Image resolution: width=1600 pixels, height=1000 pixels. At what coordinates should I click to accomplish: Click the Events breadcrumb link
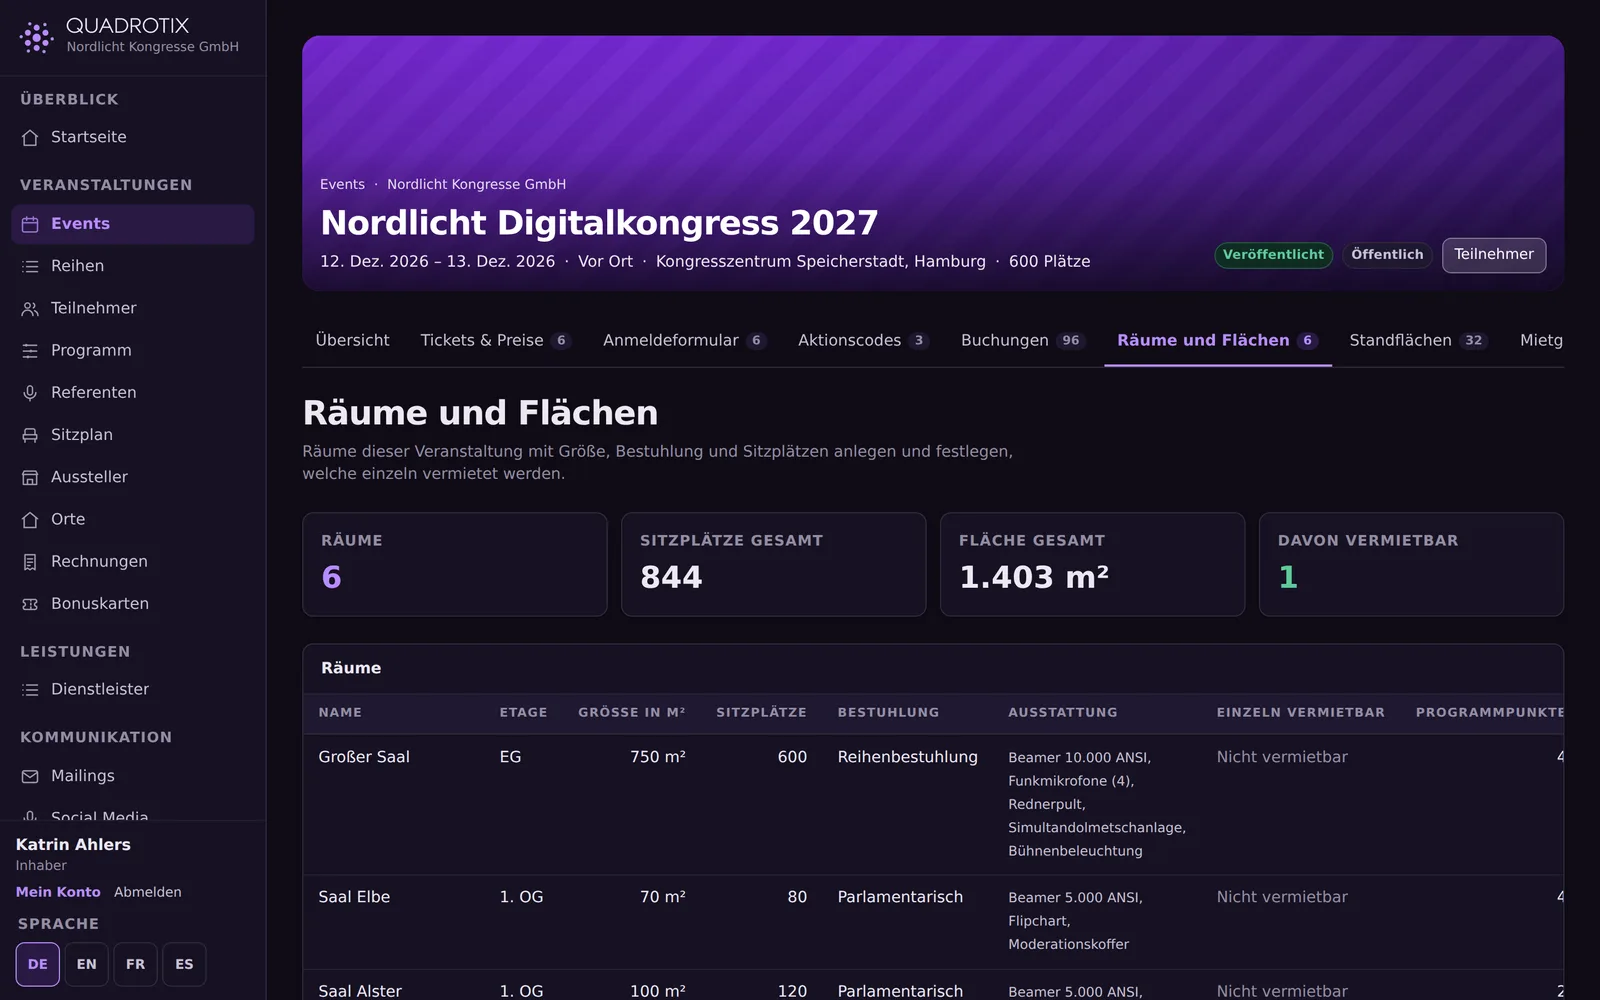pos(342,184)
